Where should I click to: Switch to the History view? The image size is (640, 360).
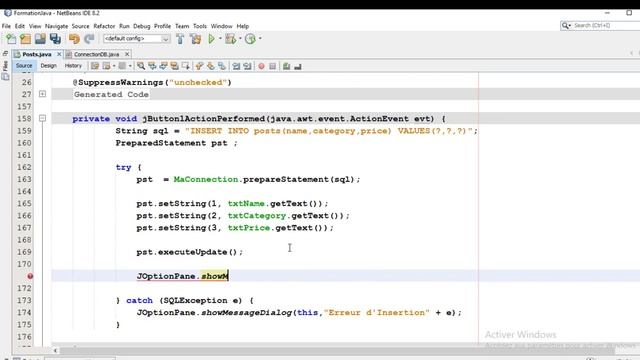(73, 66)
